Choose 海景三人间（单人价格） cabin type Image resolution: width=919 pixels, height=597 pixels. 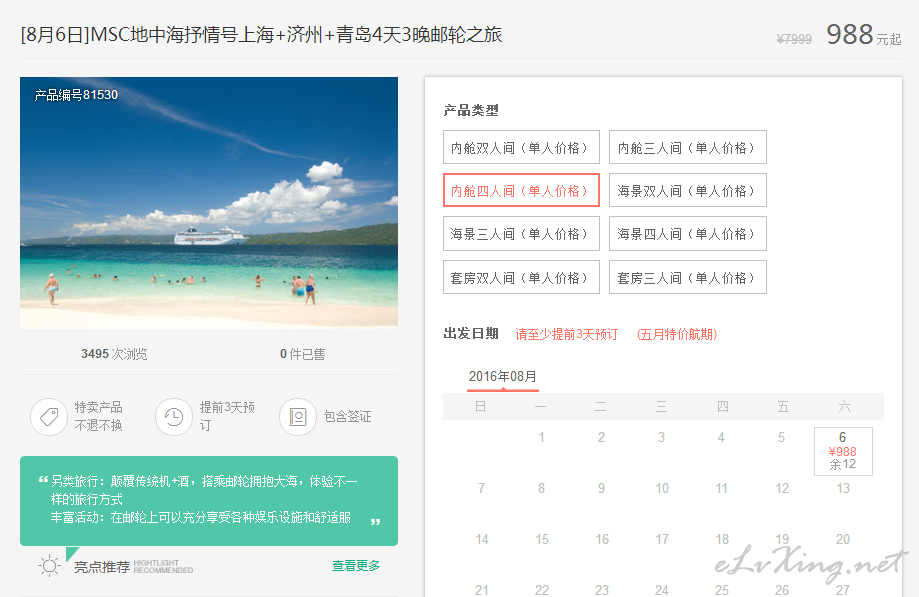tap(521, 234)
